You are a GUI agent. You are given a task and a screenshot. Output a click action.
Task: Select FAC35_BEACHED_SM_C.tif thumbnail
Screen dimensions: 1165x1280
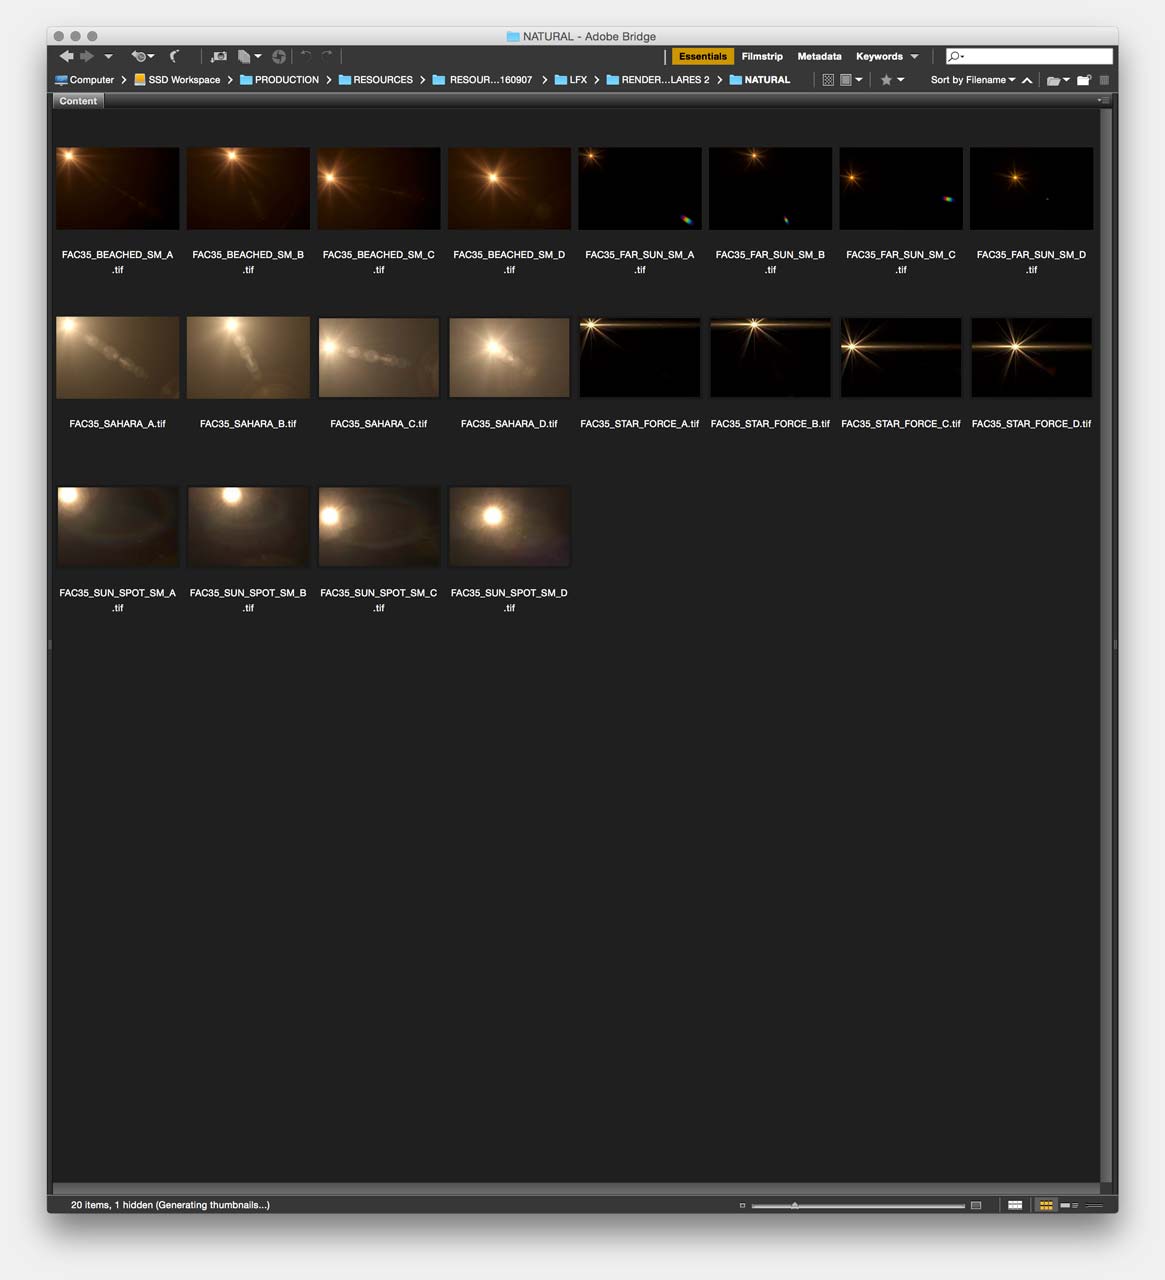click(379, 189)
